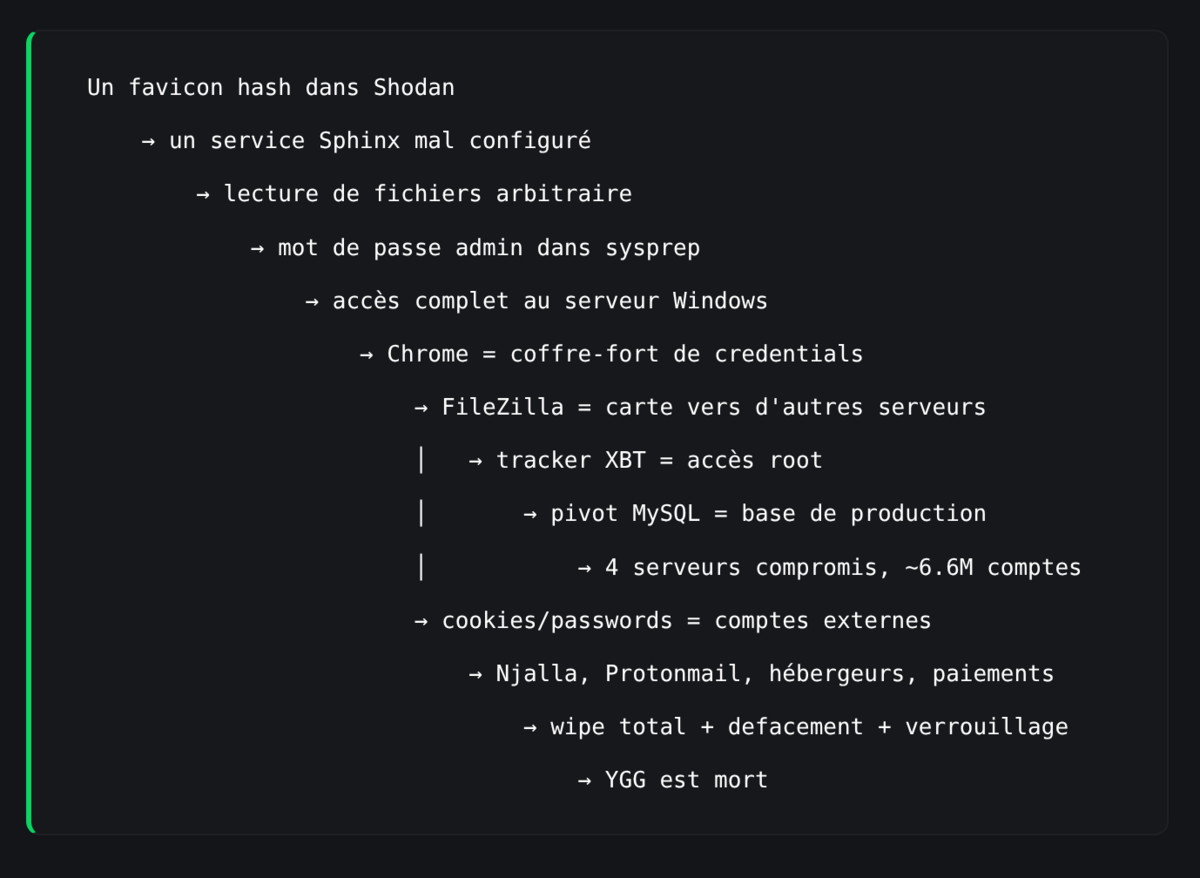Select the line 'lecture de fichiers arbitraire'
The height and width of the screenshot is (878, 1200).
click(427, 194)
